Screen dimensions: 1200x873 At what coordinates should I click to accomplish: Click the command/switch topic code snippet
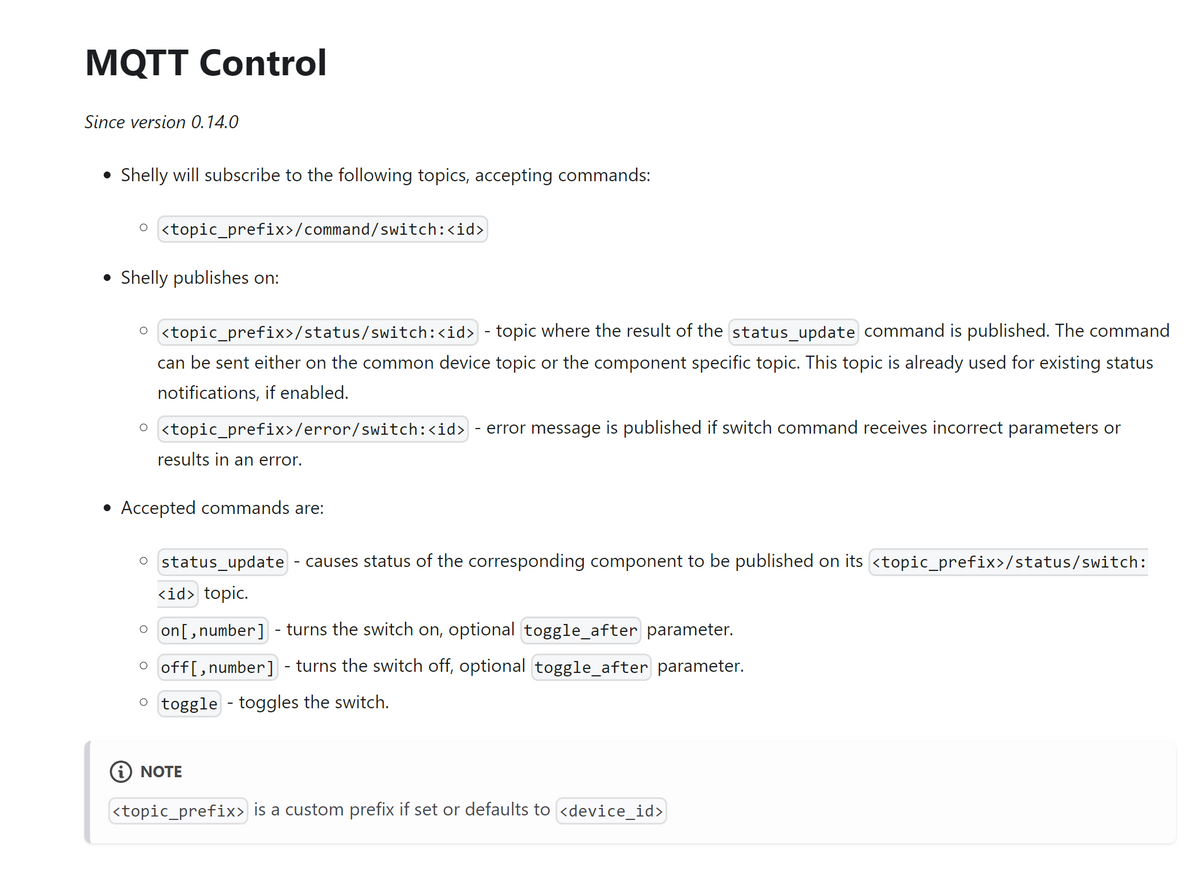322,230
